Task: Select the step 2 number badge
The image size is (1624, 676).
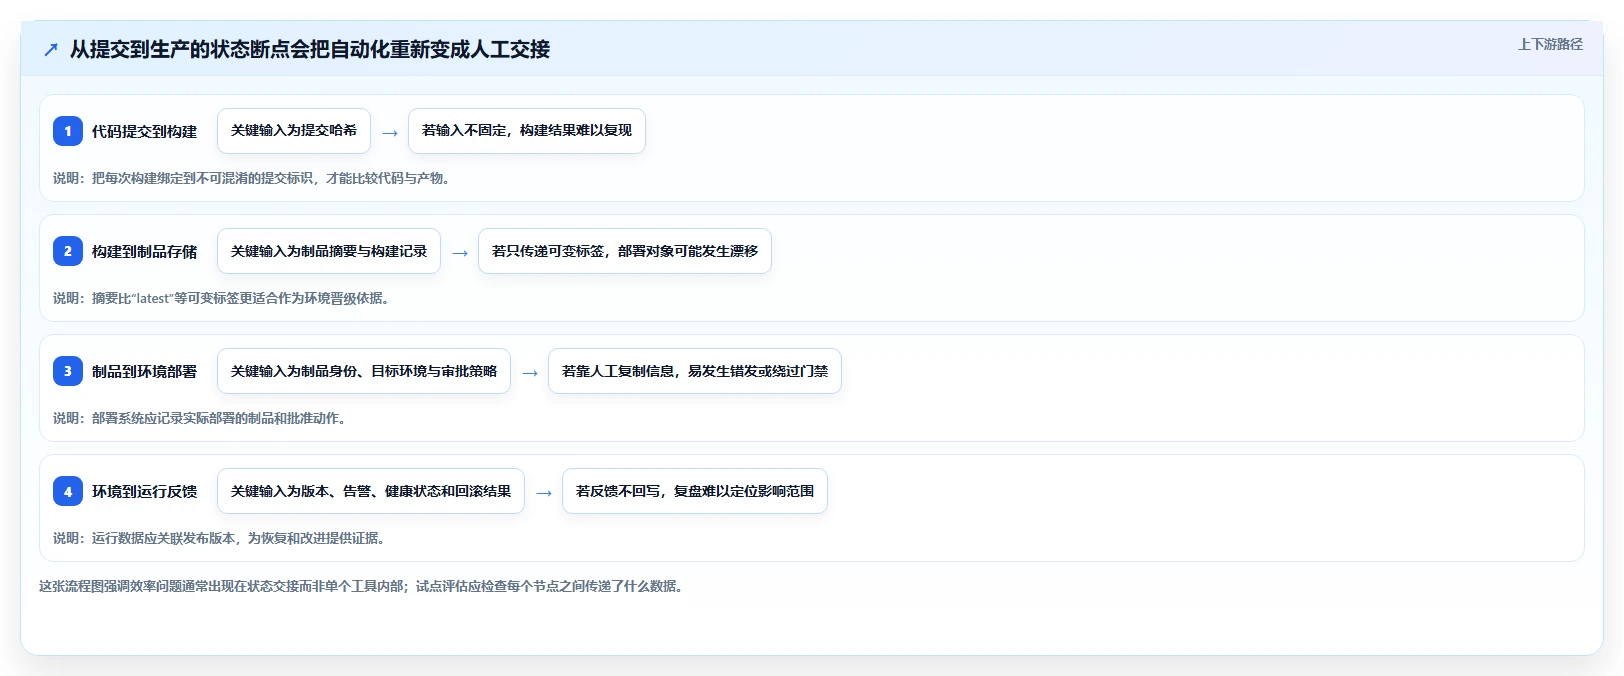Action: (x=68, y=251)
